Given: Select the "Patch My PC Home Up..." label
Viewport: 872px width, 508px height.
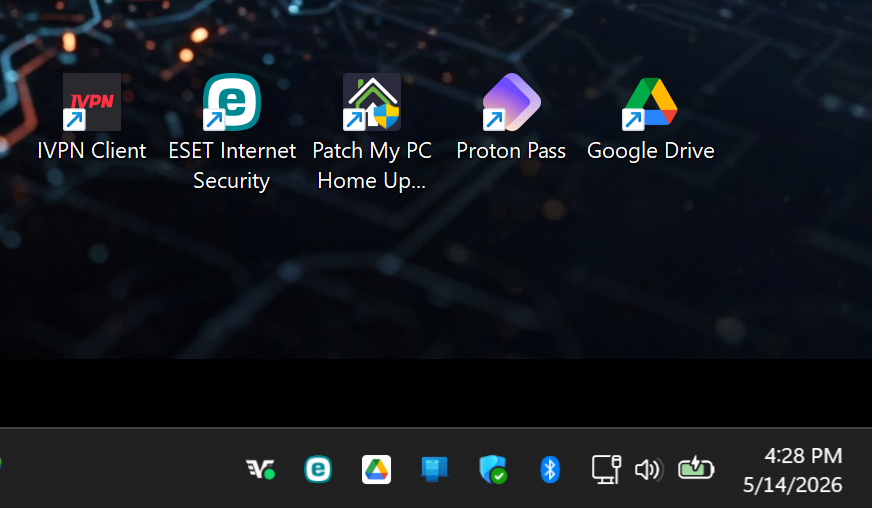Looking at the screenshot, I should 371,166.
